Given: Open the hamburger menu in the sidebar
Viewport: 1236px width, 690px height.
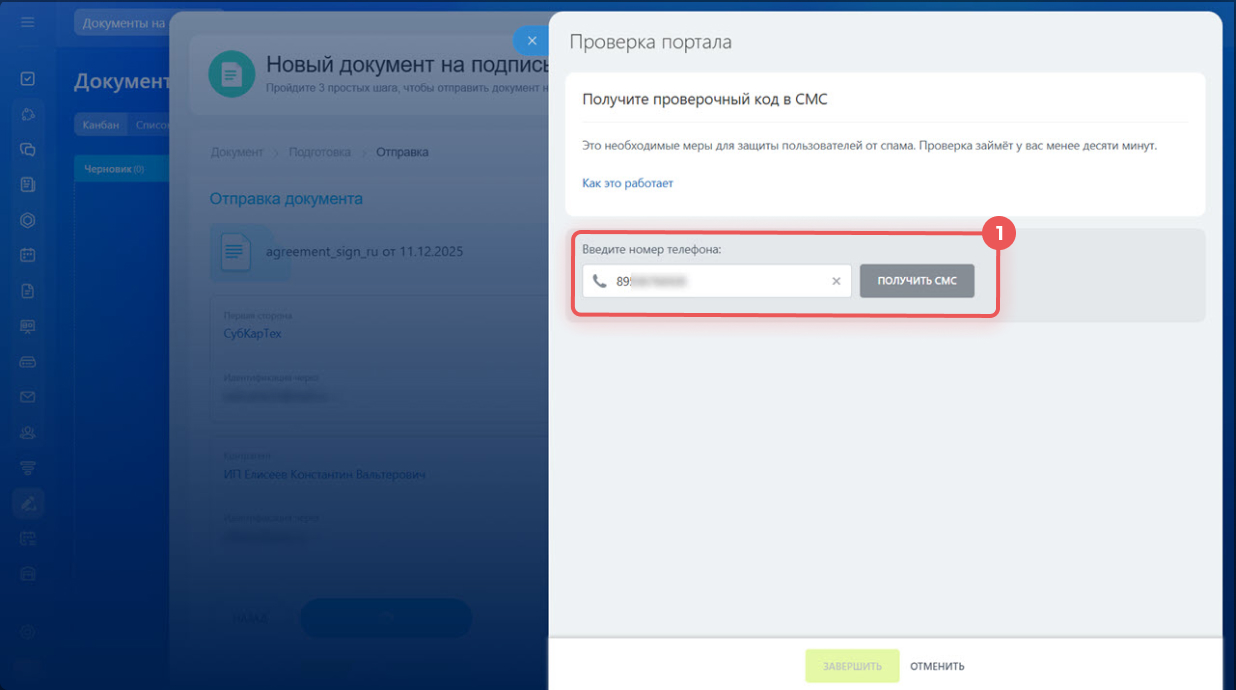Looking at the screenshot, I should [x=28, y=22].
